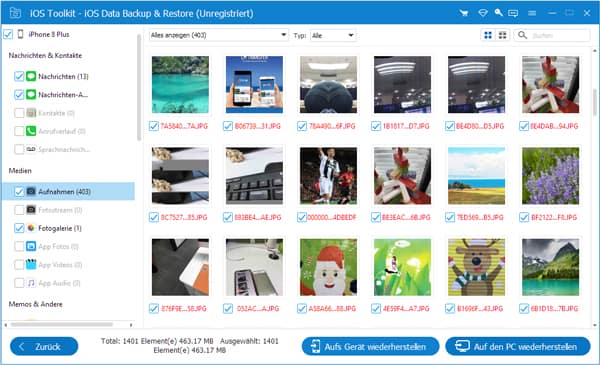This screenshot has width=600, height=365.
Task: Open the hamburger menu icon
Action: [532, 13]
